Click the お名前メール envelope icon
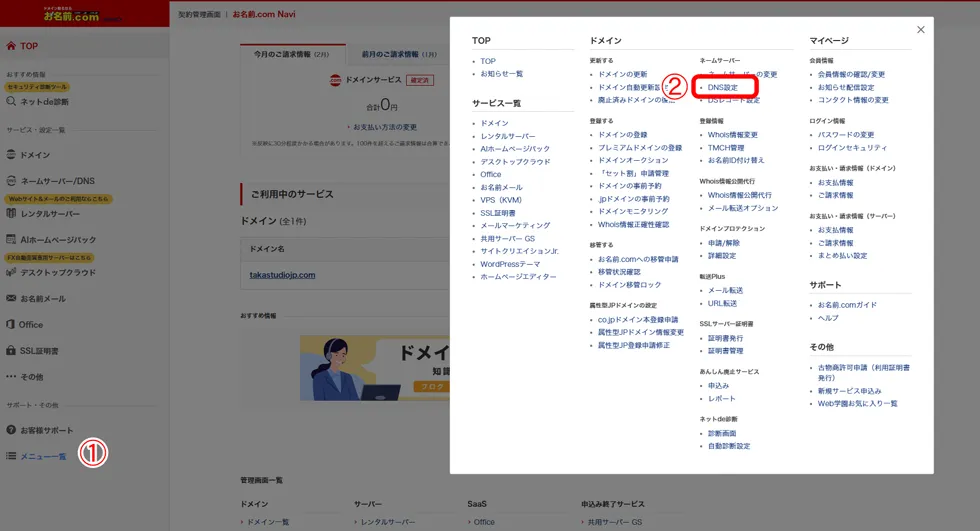 pos(11,298)
